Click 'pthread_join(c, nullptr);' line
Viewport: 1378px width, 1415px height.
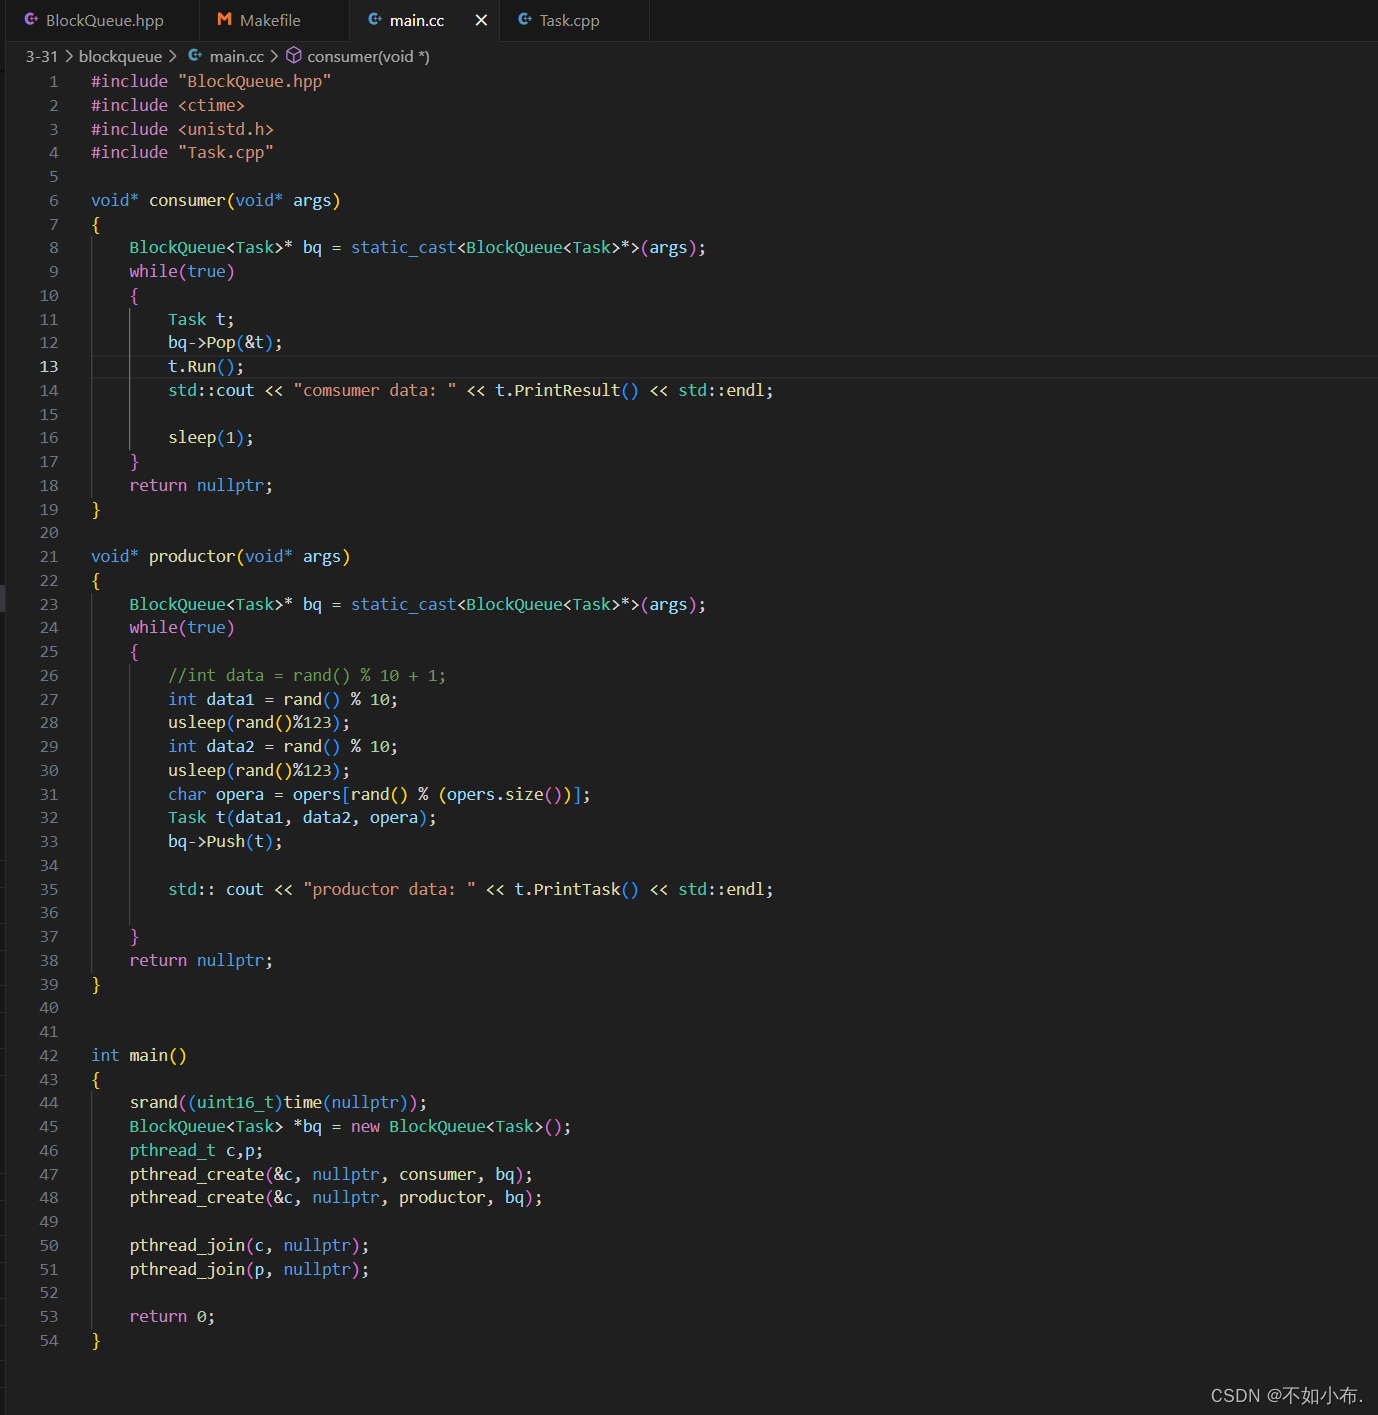point(249,1246)
